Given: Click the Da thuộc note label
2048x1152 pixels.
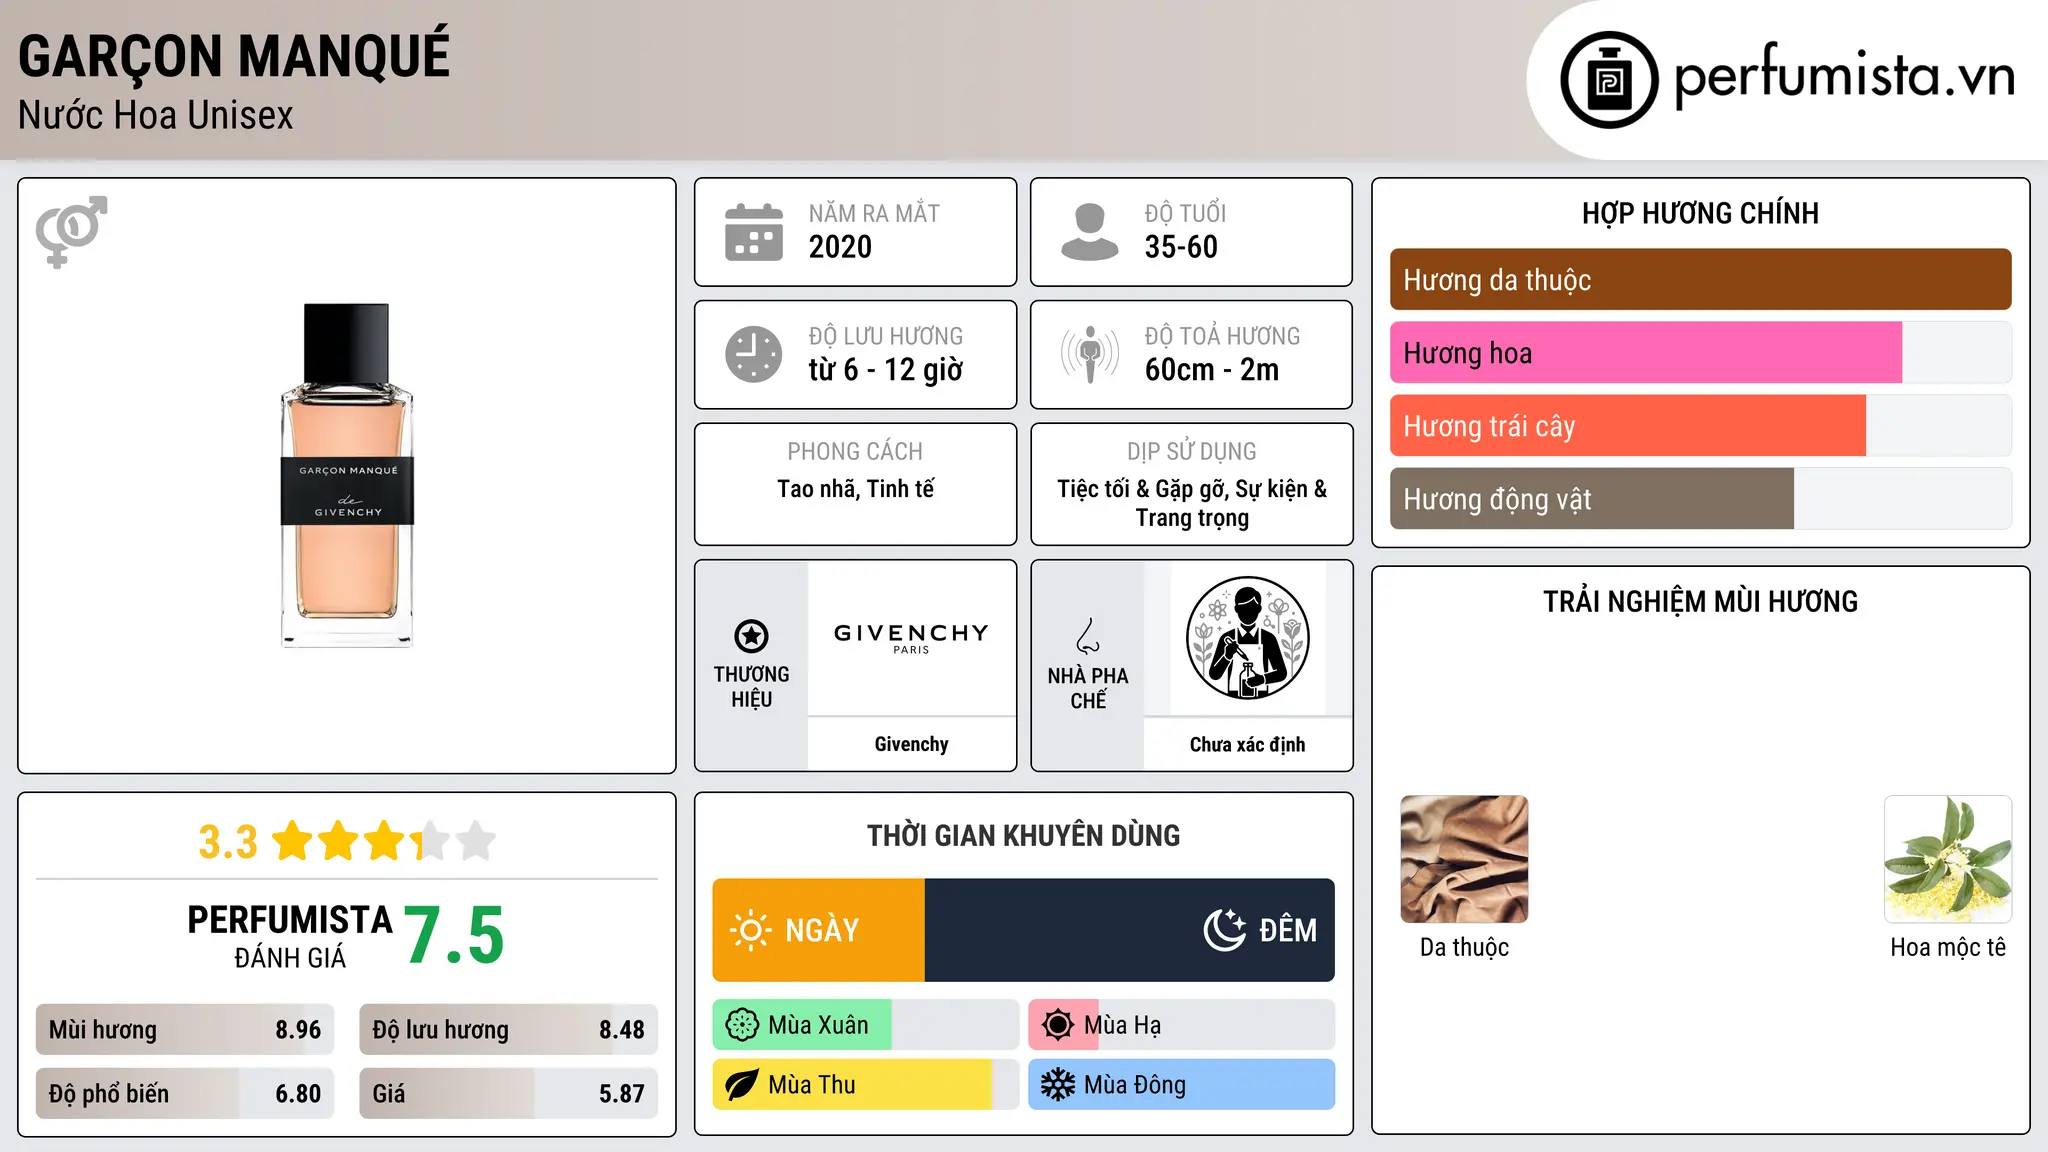Looking at the screenshot, I should pos(1464,947).
